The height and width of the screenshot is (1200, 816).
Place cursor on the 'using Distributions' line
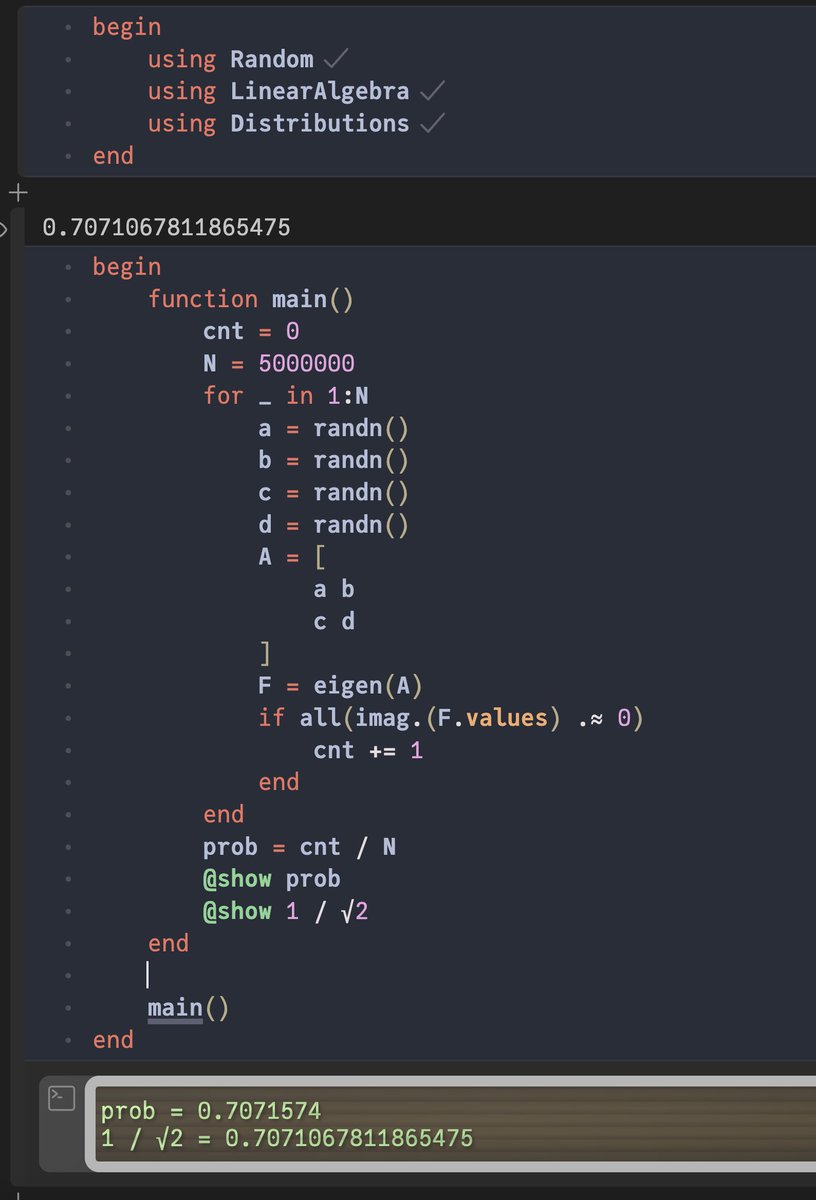[x=279, y=124]
